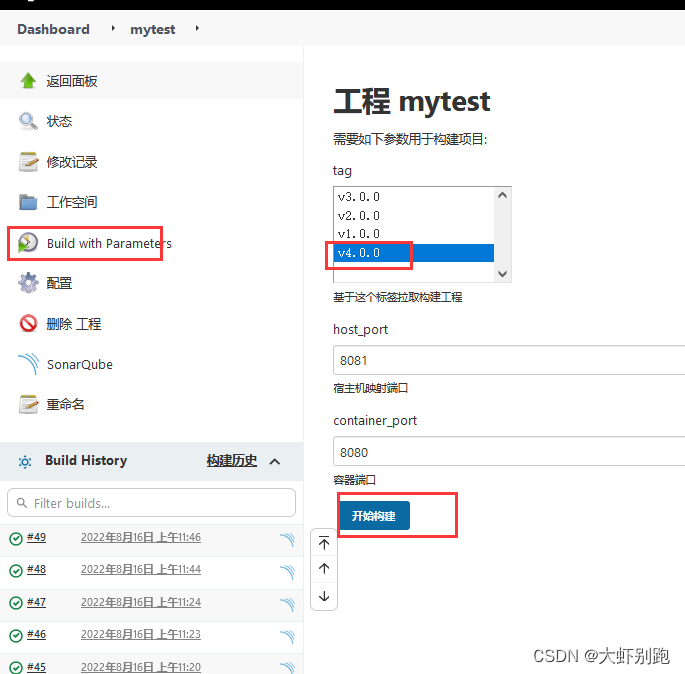Open Status via the magnifier icon
Viewport: 685px width, 674px height.
click(x=28, y=121)
